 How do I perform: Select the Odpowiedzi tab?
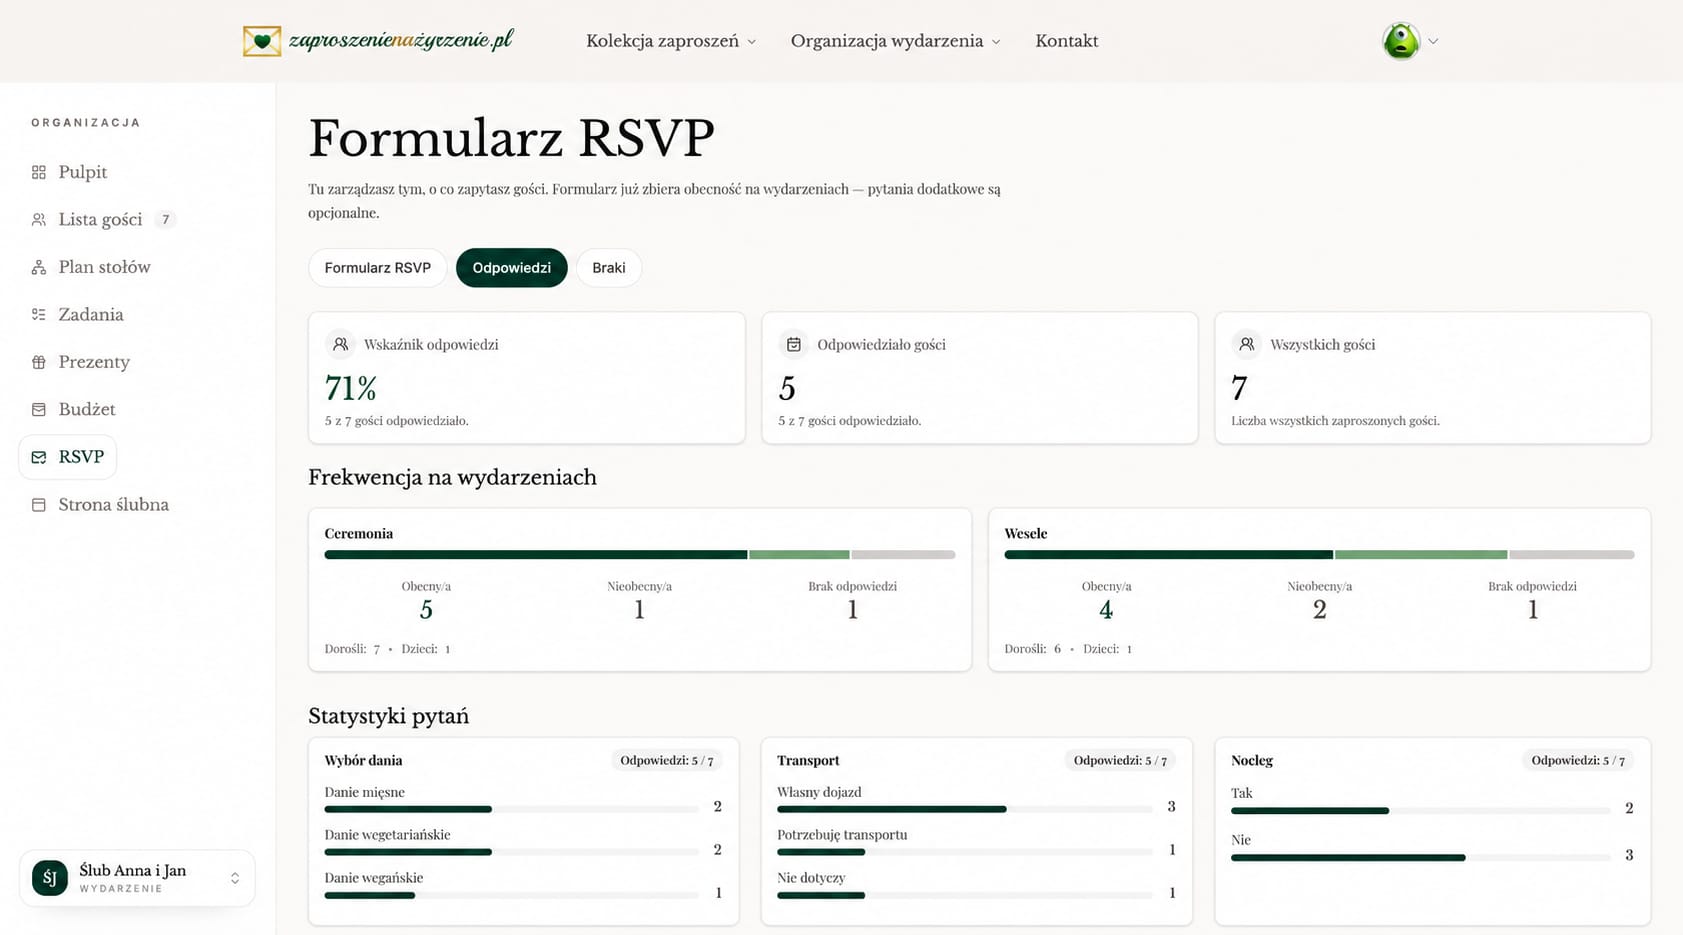pyautogui.click(x=512, y=268)
